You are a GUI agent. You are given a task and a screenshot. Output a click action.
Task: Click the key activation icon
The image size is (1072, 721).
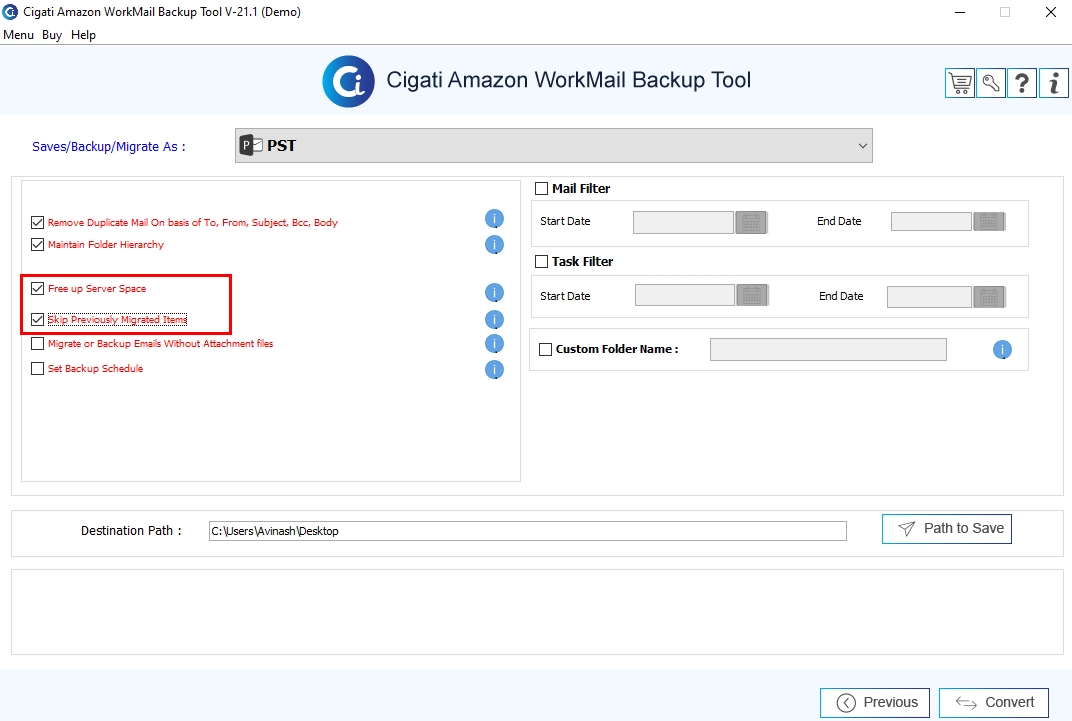[x=991, y=83]
